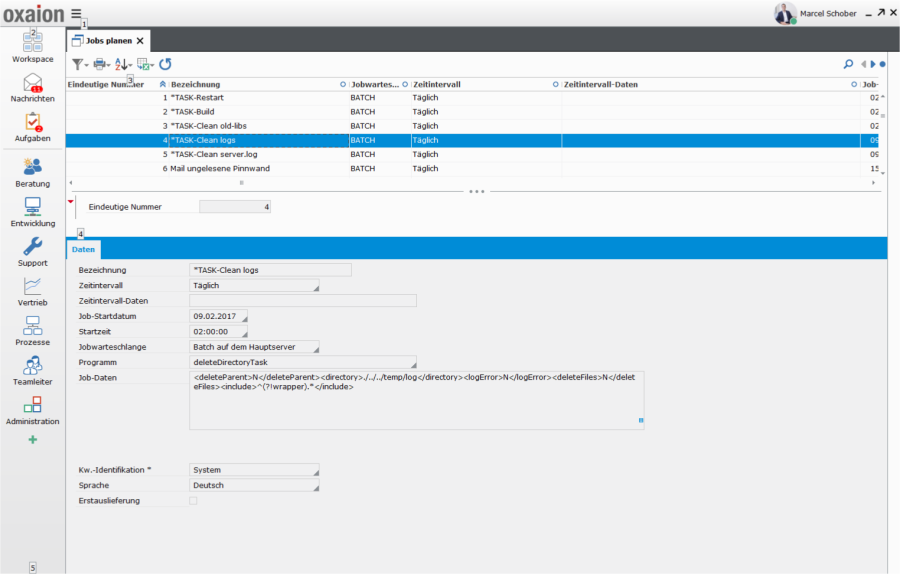Open the Aufgaben tasks icon
Image resolution: width=900 pixels, height=574 pixels.
pos(33,123)
